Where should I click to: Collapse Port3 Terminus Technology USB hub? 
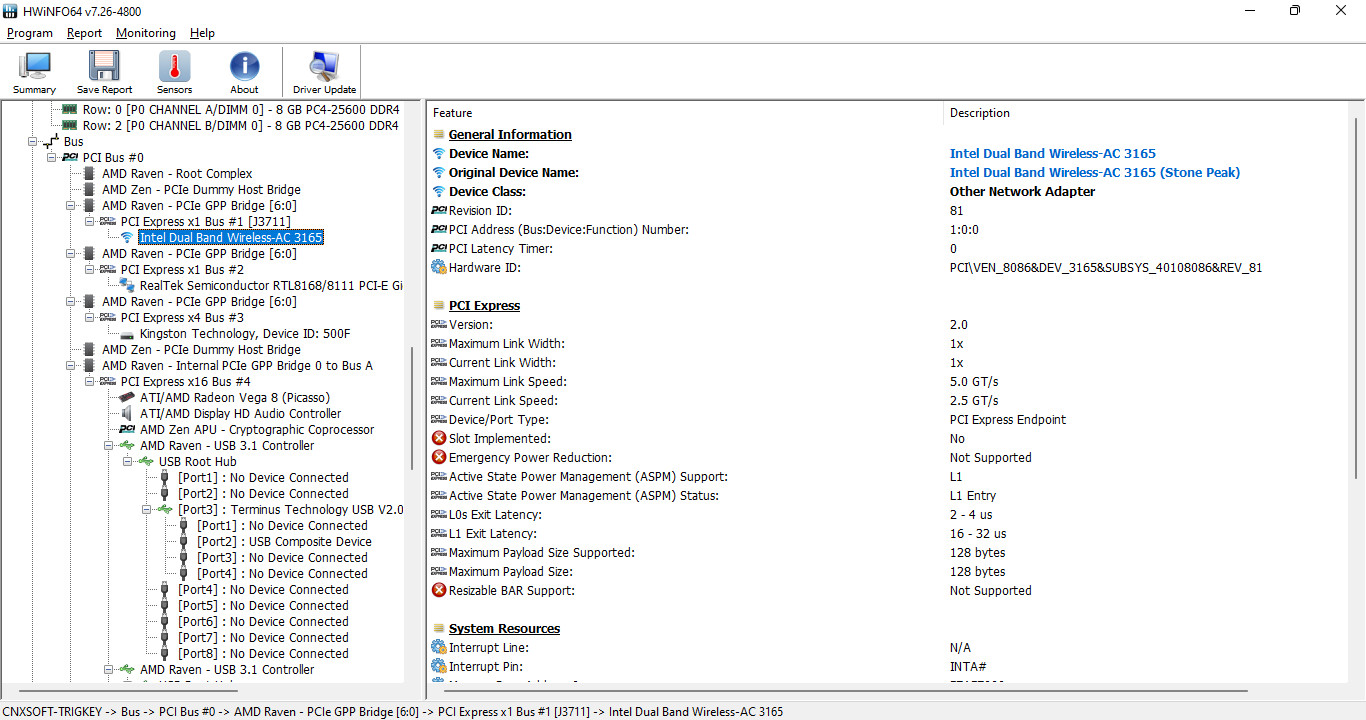click(146, 510)
